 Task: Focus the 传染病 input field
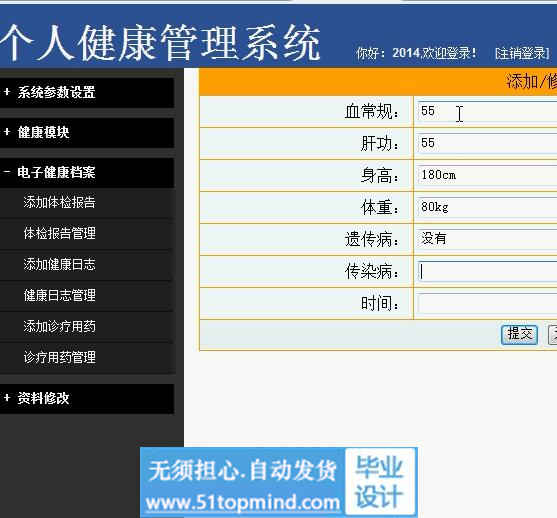(x=487, y=271)
